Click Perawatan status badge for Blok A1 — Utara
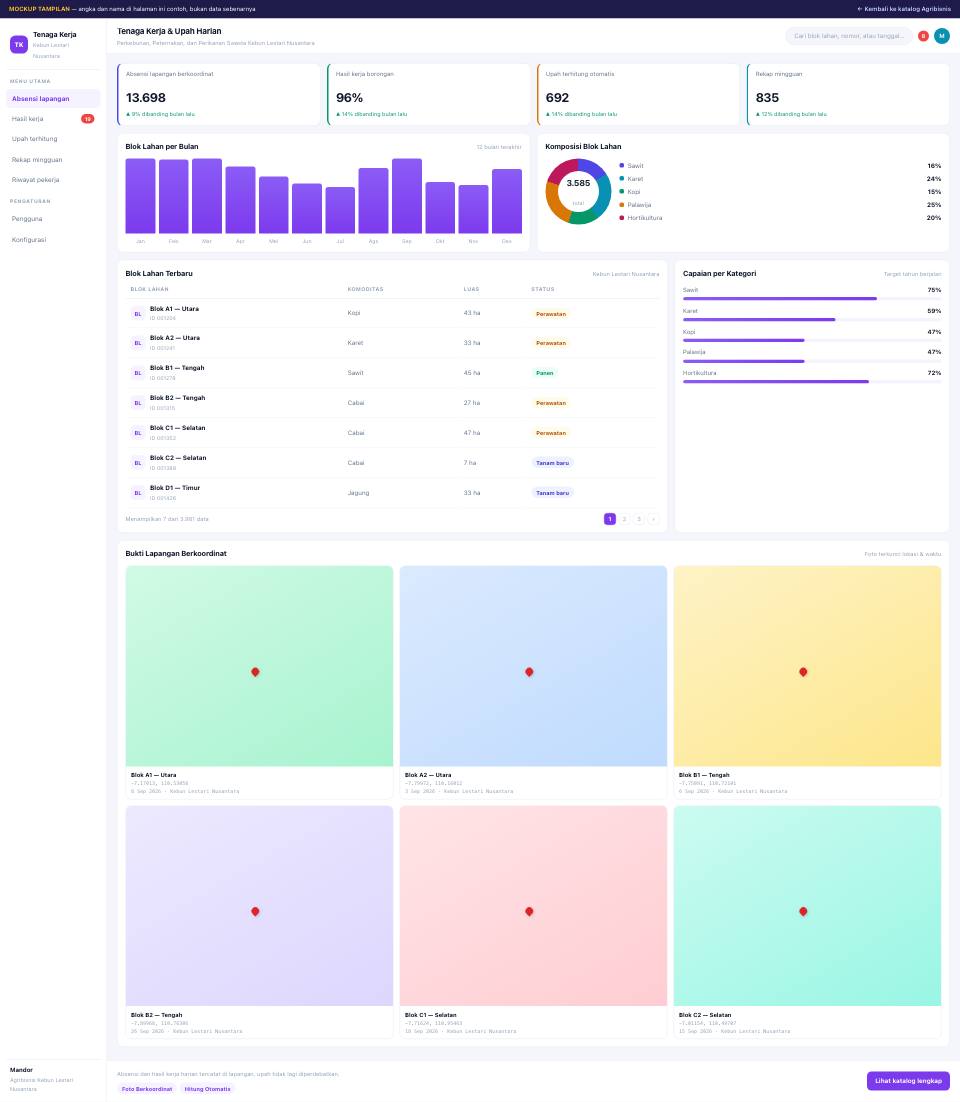This screenshot has height=1102, width=960. [551, 314]
